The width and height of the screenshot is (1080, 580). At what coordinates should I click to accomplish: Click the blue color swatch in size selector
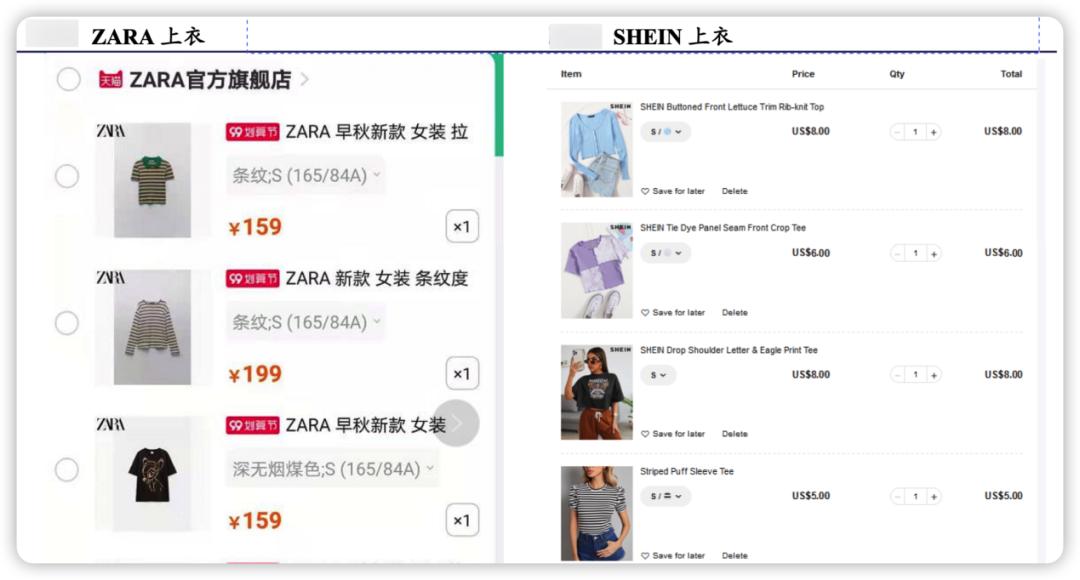point(667,132)
